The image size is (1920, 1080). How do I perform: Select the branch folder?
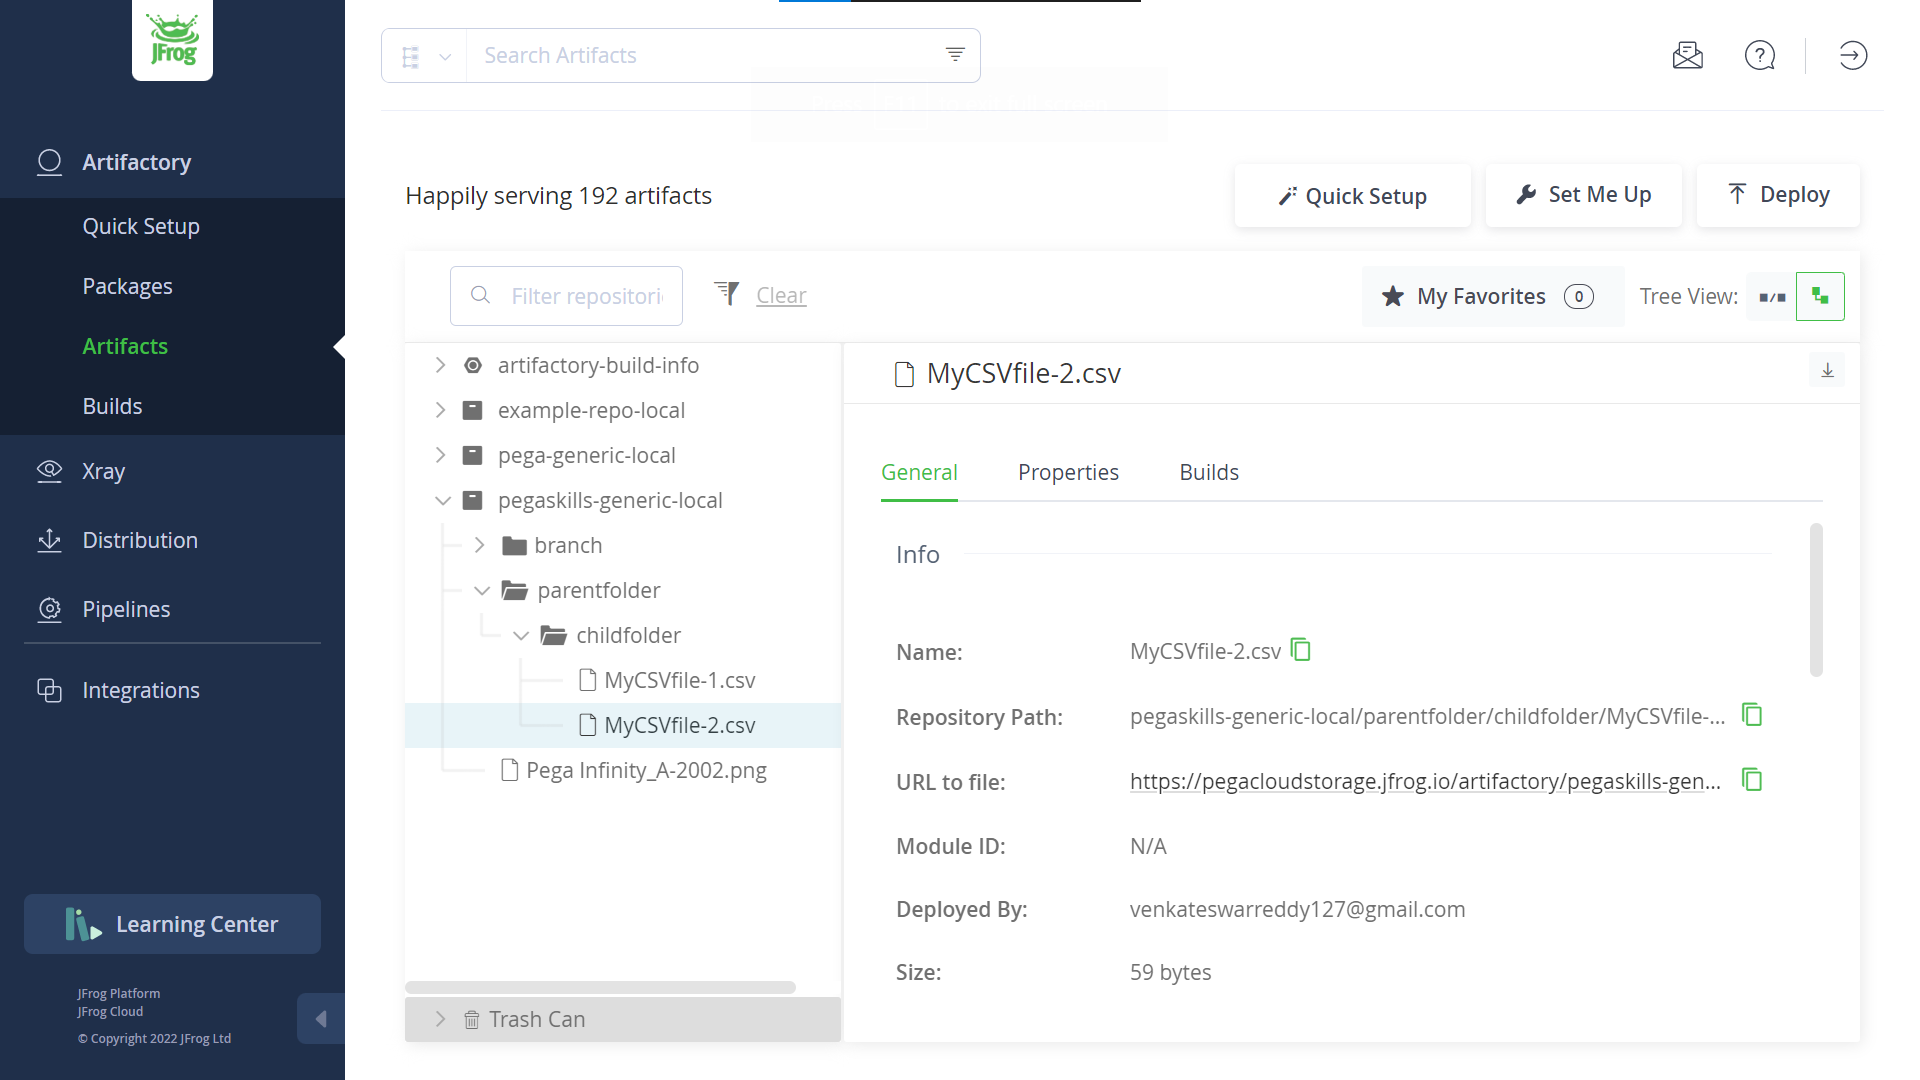(568, 546)
